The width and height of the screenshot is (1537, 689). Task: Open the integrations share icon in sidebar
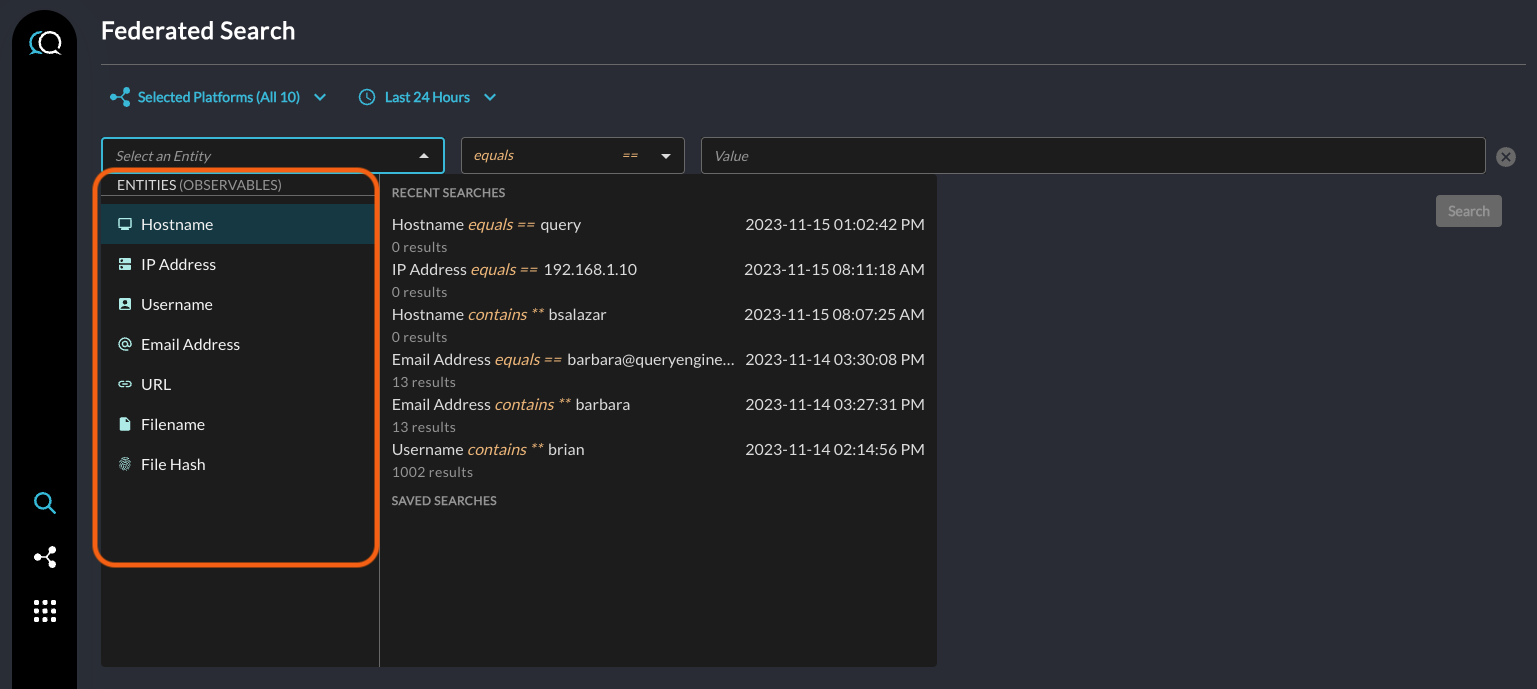(45, 557)
